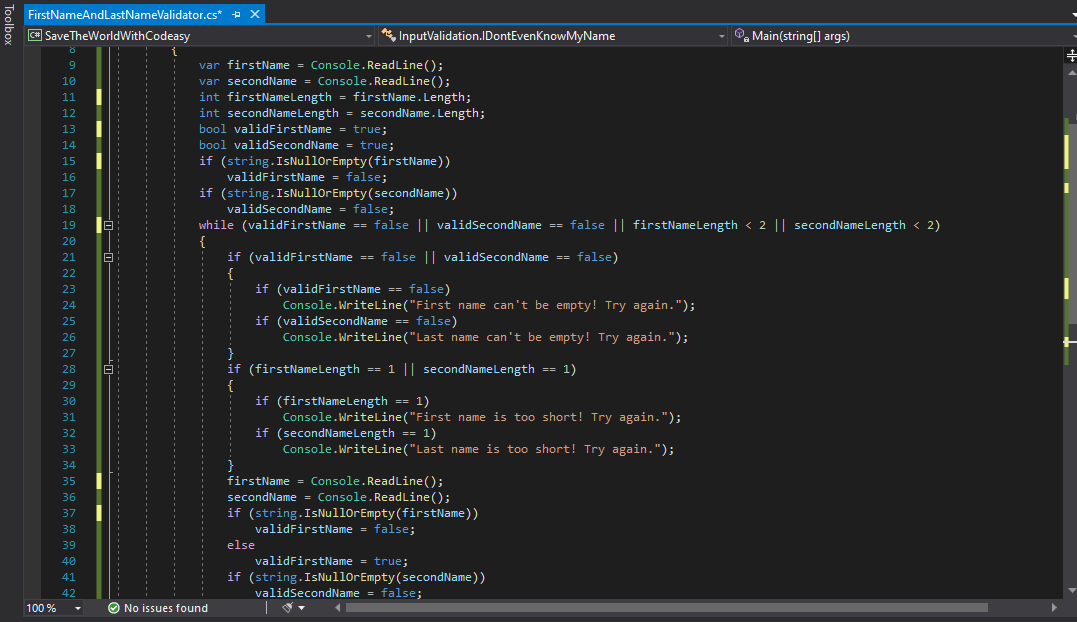Open the Main(string[] args) member dropdown
This screenshot has width=1077, height=622.
(1070, 36)
